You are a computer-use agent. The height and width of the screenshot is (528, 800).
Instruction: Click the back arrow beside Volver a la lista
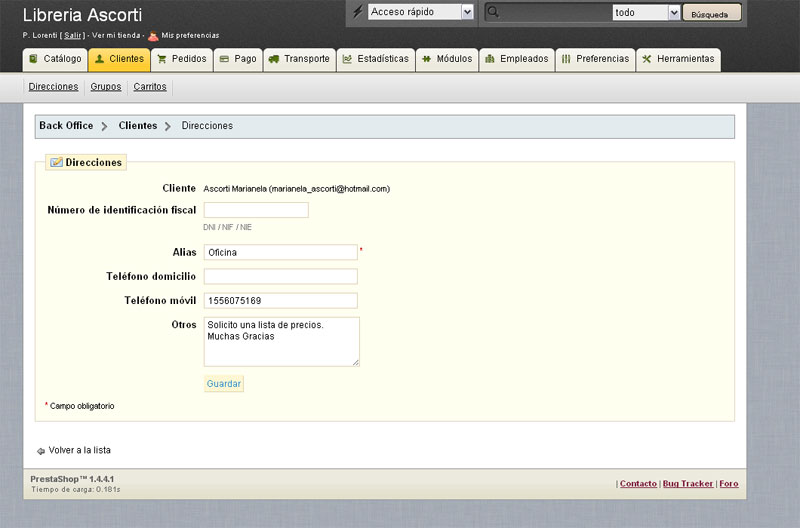point(41,451)
